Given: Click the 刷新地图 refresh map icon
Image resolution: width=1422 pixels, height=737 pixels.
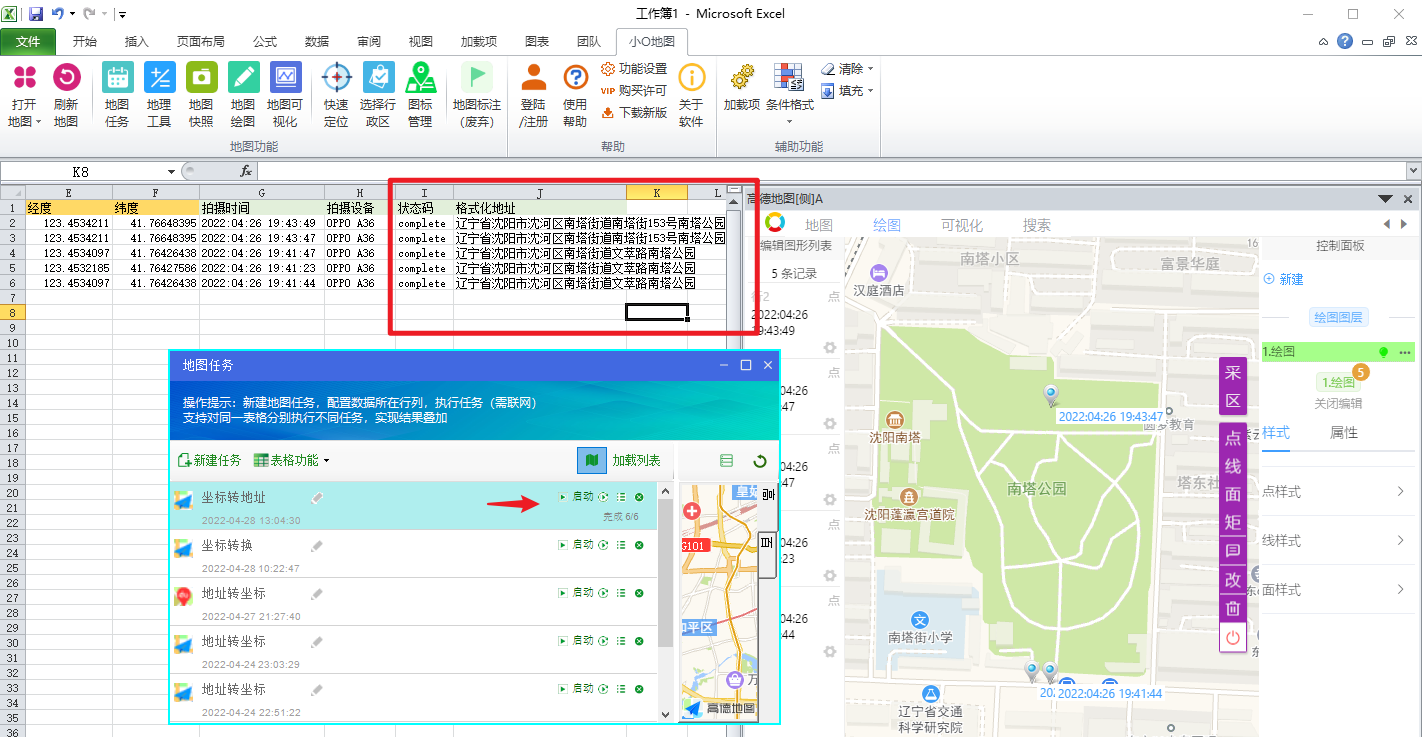Looking at the screenshot, I should (66, 96).
